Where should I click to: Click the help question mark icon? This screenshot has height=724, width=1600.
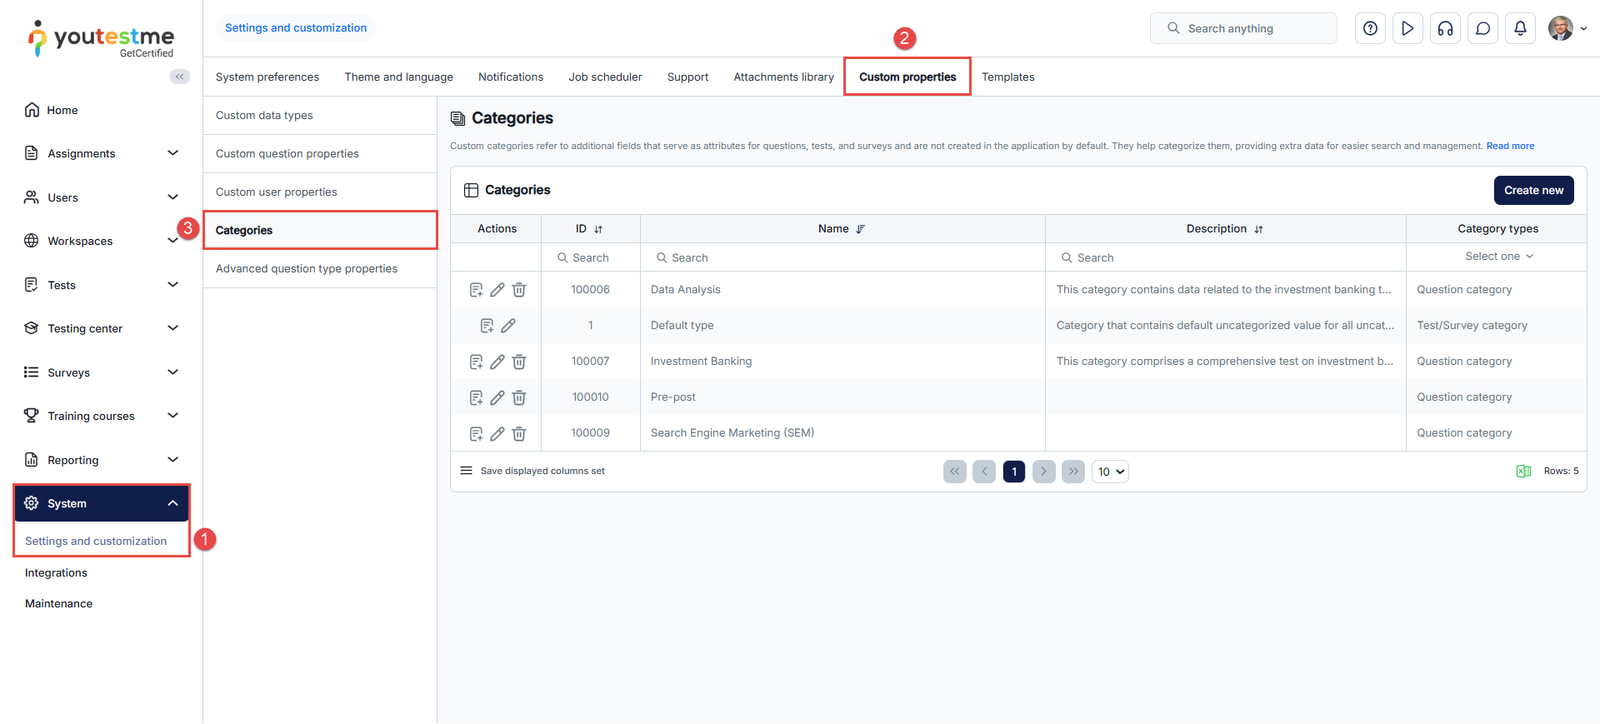click(x=1370, y=29)
